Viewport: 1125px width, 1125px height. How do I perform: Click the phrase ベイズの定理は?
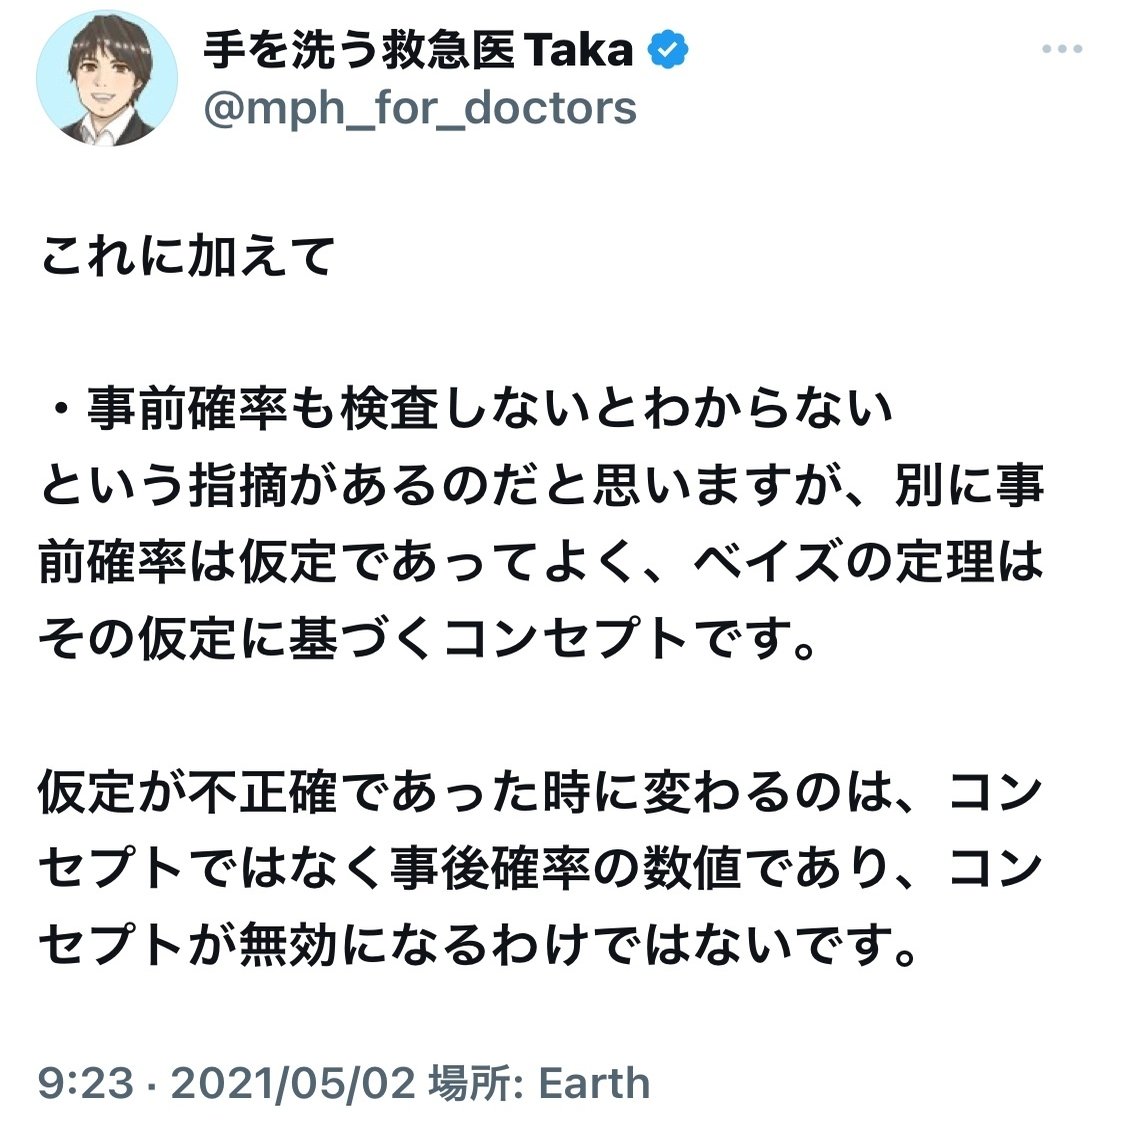[x=868, y=562]
